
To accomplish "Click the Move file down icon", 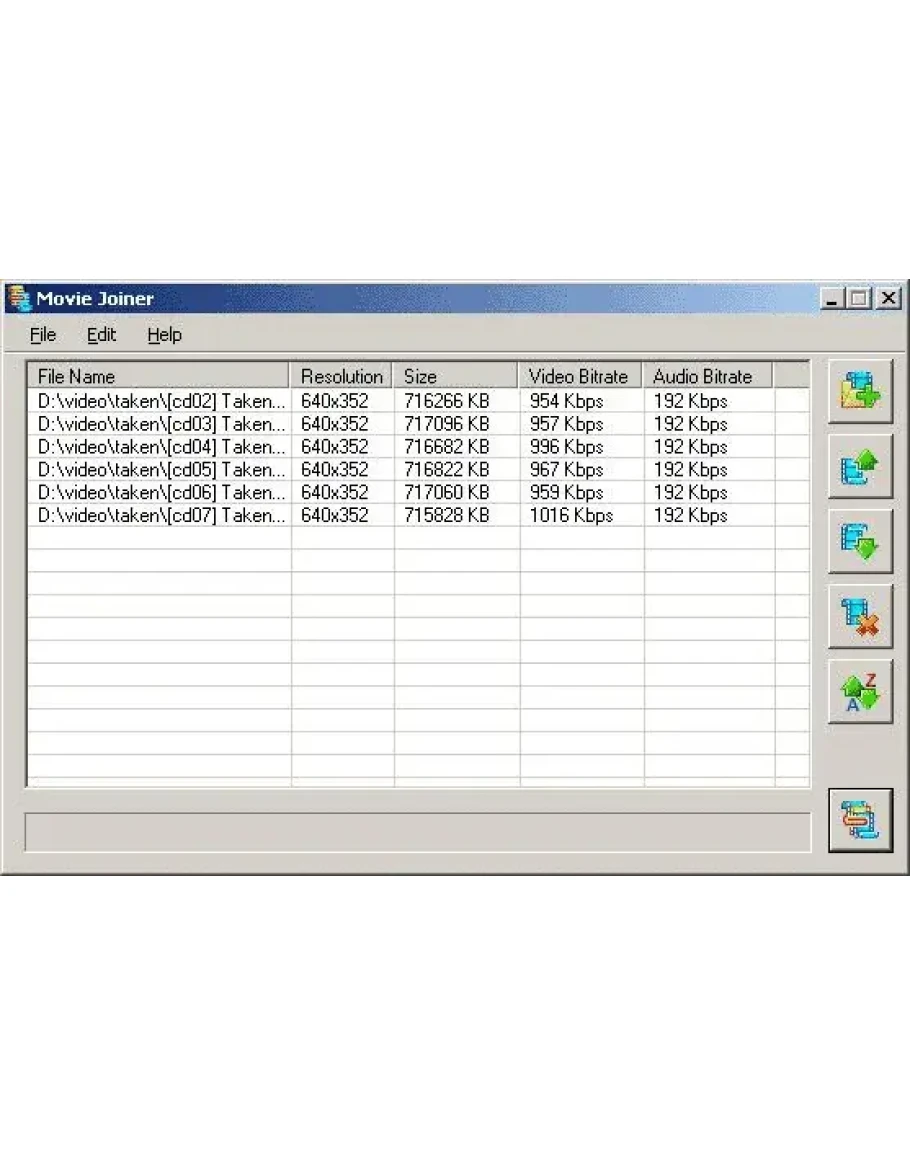I will pos(860,542).
